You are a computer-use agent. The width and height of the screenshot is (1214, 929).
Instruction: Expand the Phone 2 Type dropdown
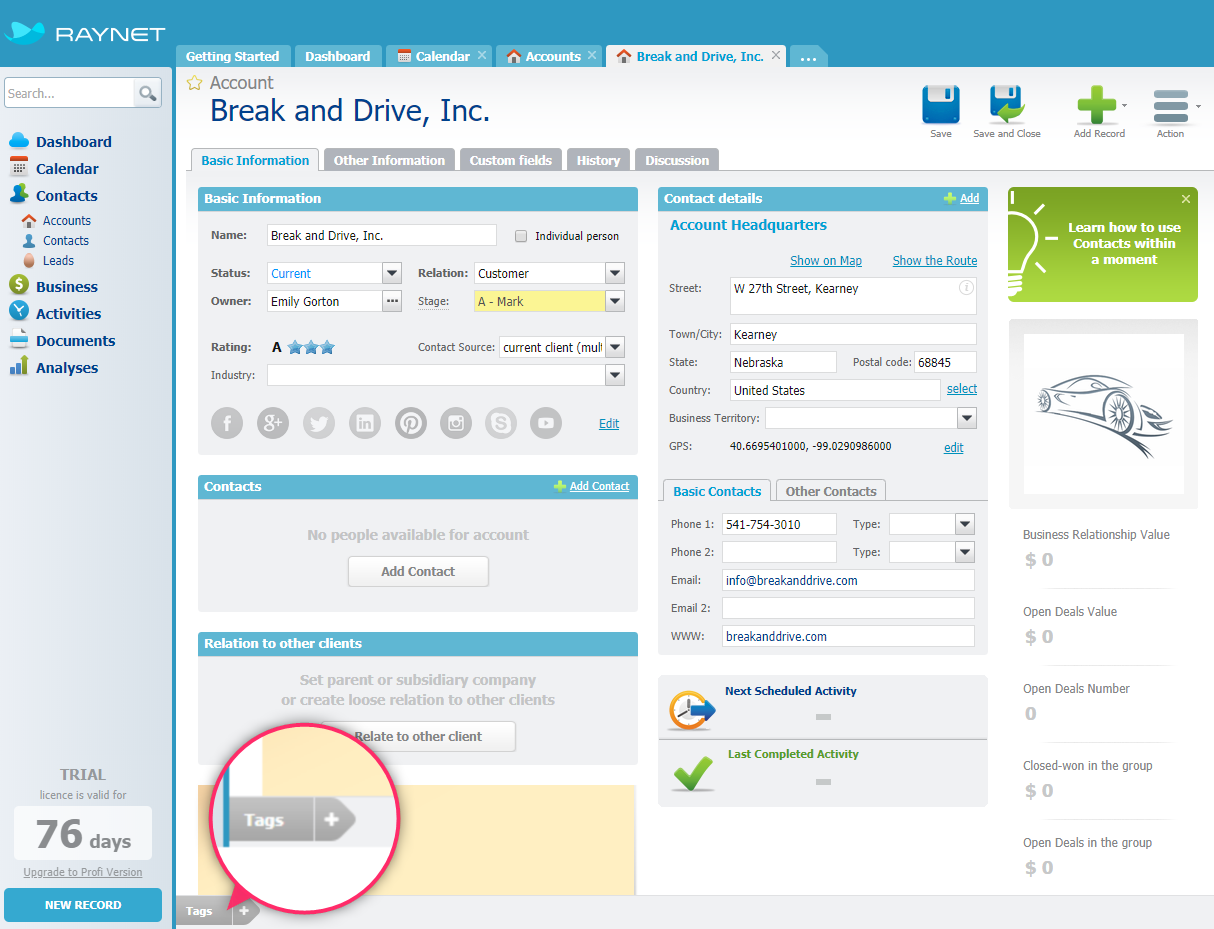[965, 552]
